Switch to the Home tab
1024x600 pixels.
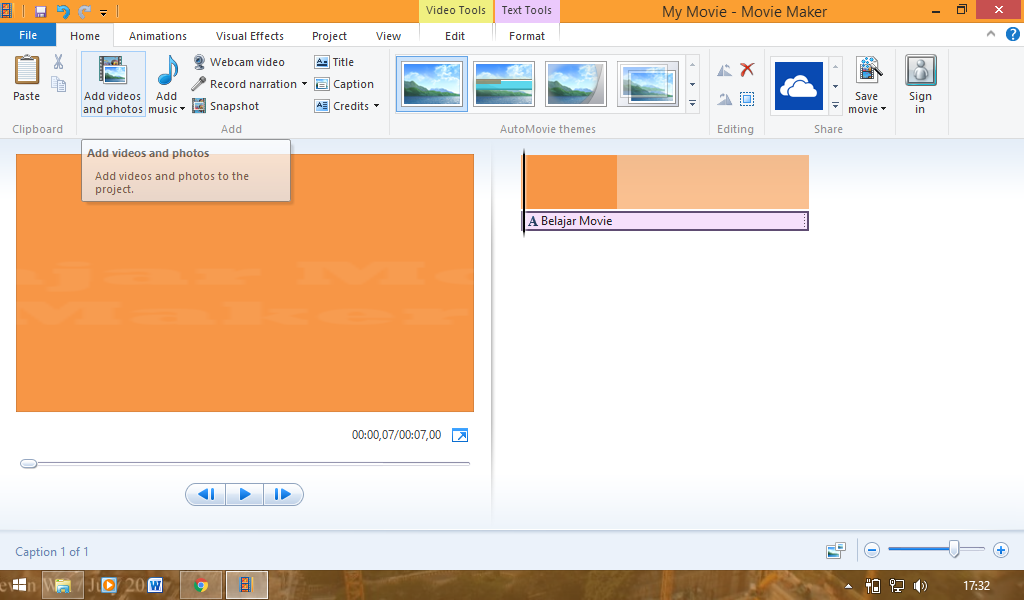[85, 36]
